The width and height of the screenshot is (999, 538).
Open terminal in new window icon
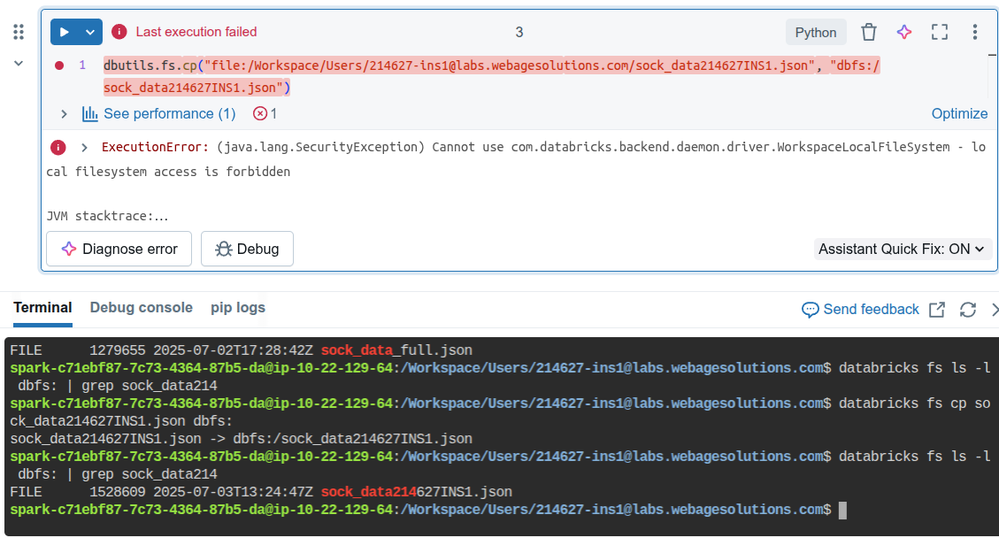pos(937,310)
